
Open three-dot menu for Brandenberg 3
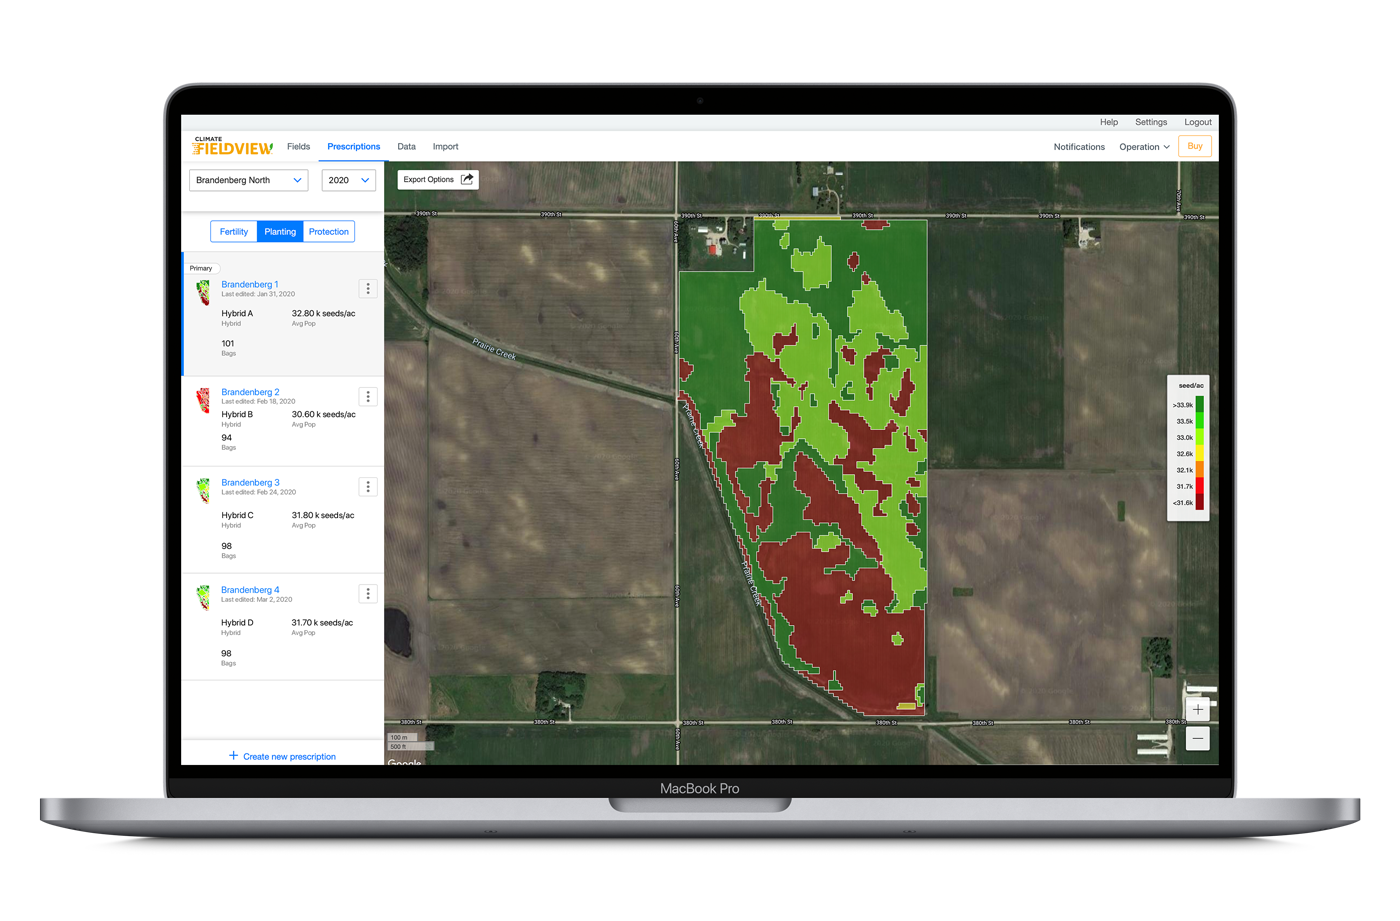(x=368, y=487)
